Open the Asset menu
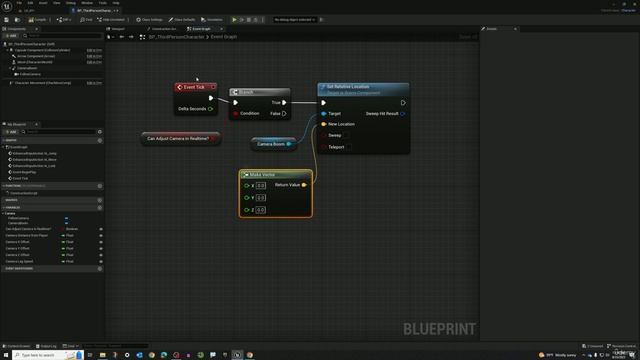640x360 pixels. point(43,3)
